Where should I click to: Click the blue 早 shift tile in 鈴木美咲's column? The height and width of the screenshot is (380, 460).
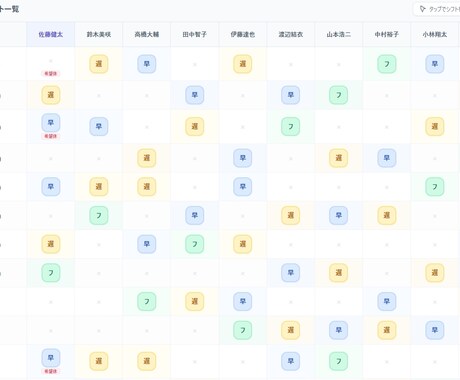coord(99,126)
